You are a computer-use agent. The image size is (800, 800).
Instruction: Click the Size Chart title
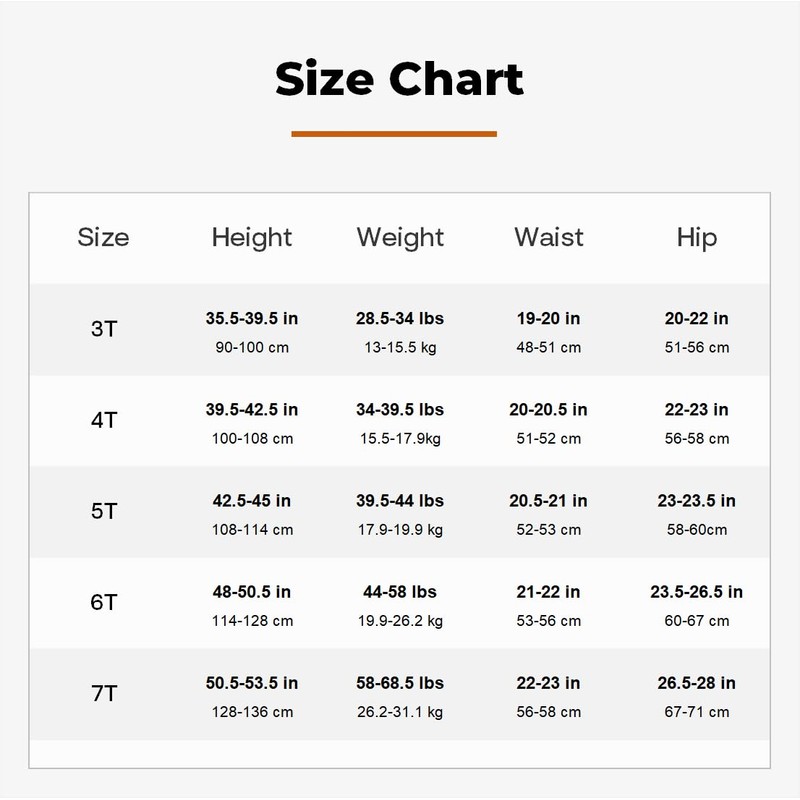399,79
